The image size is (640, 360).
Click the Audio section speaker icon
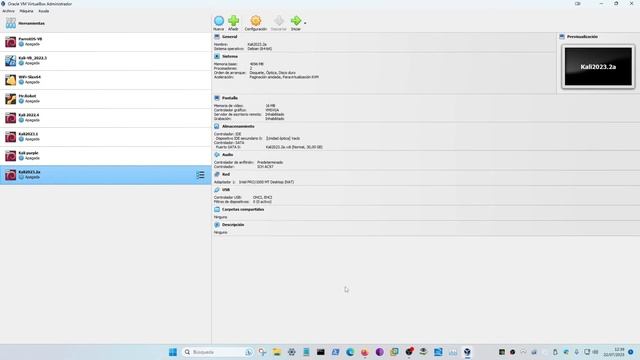pyautogui.click(x=217, y=155)
